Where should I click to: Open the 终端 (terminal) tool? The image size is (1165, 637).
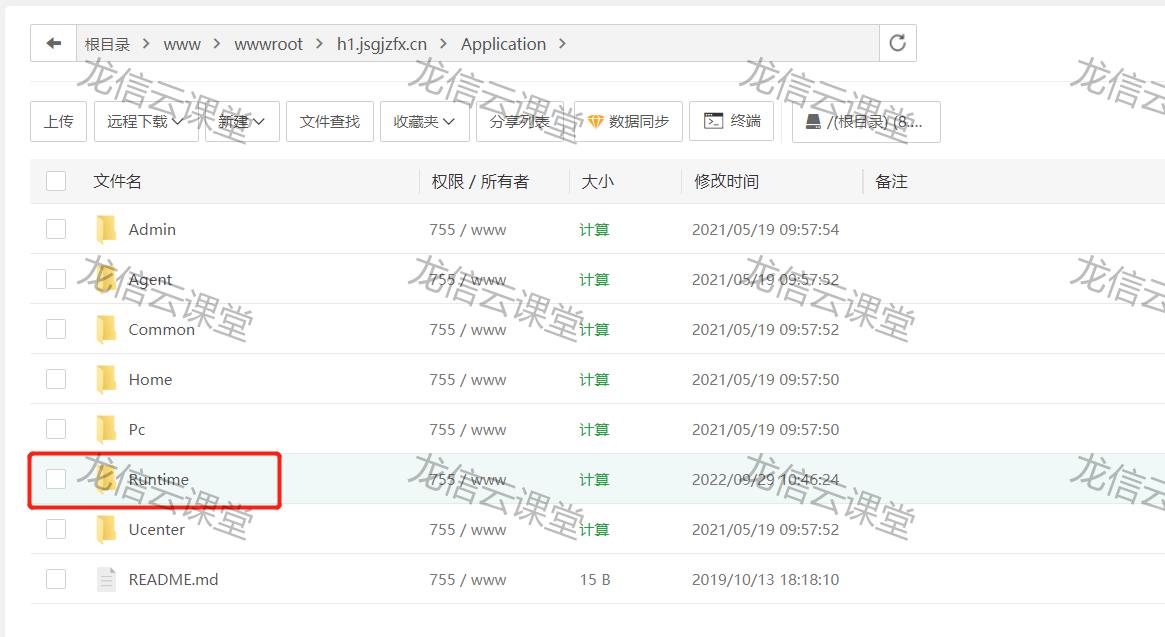click(731, 121)
